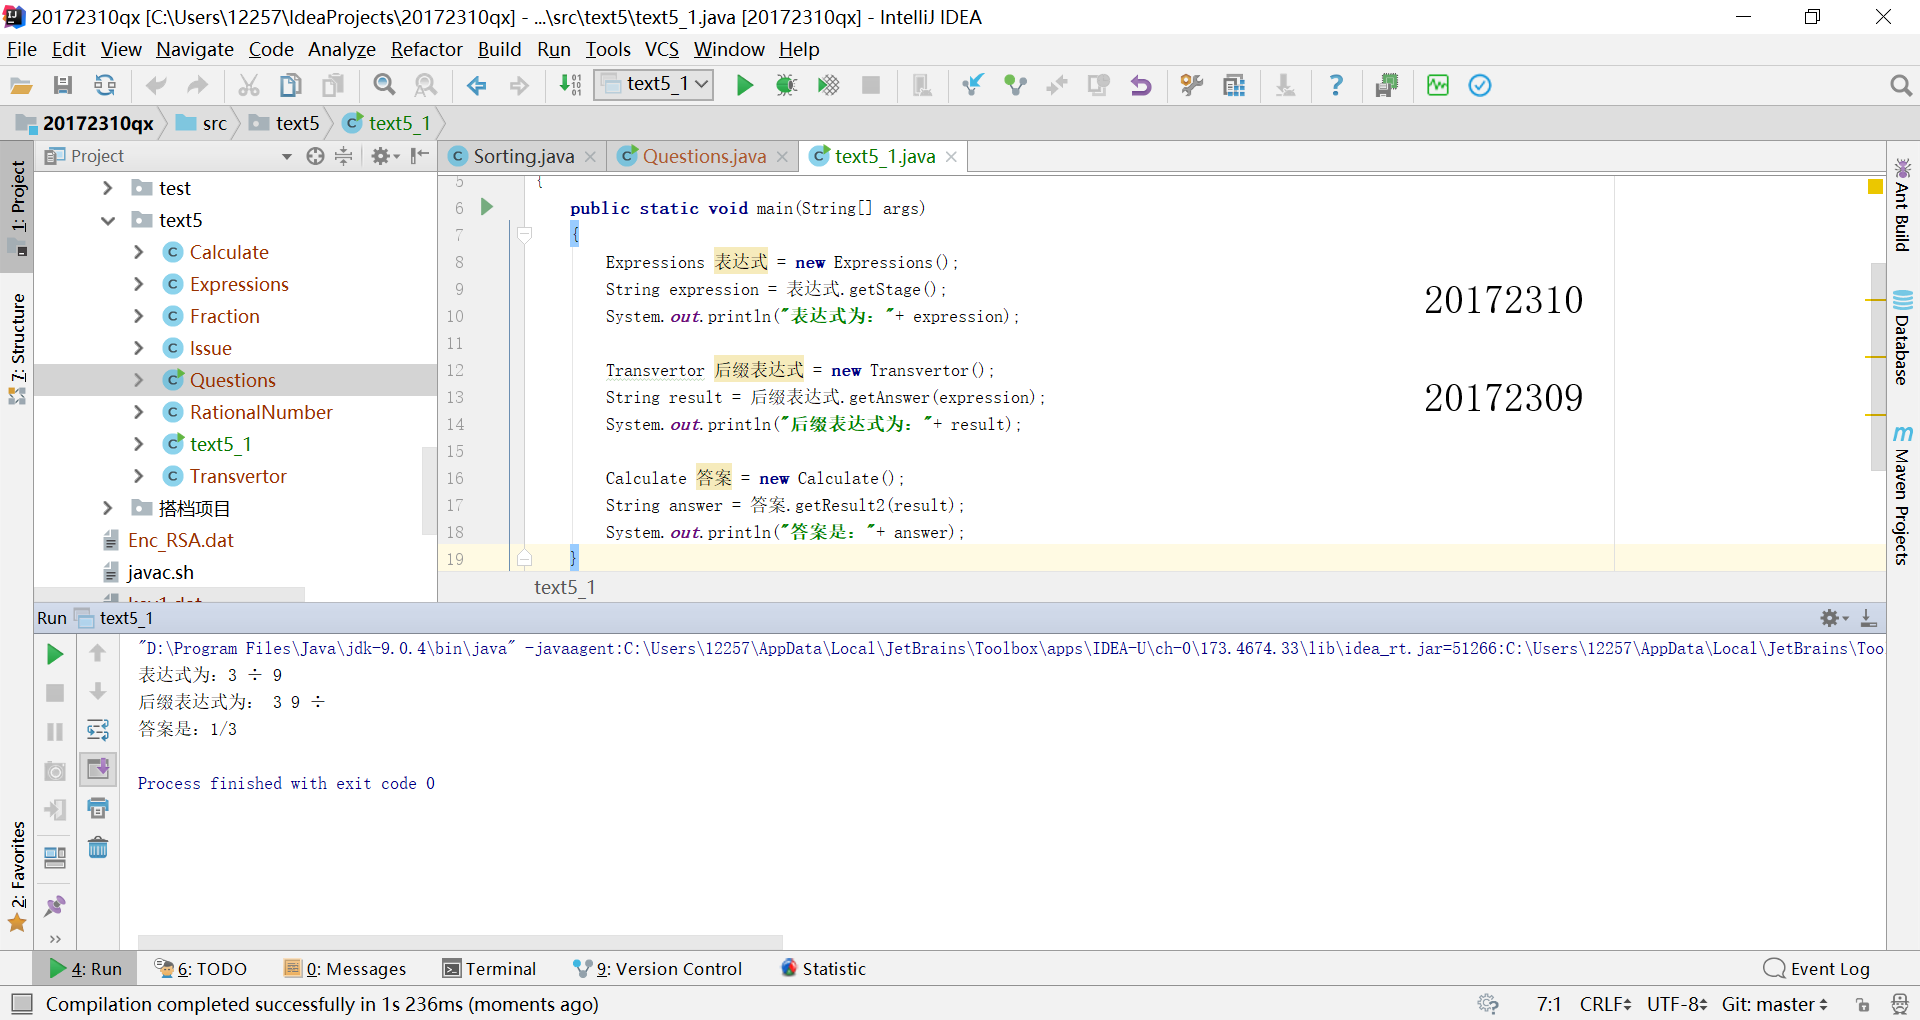
Task: Pin the Run tab with pin icon
Action: [x=55, y=906]
